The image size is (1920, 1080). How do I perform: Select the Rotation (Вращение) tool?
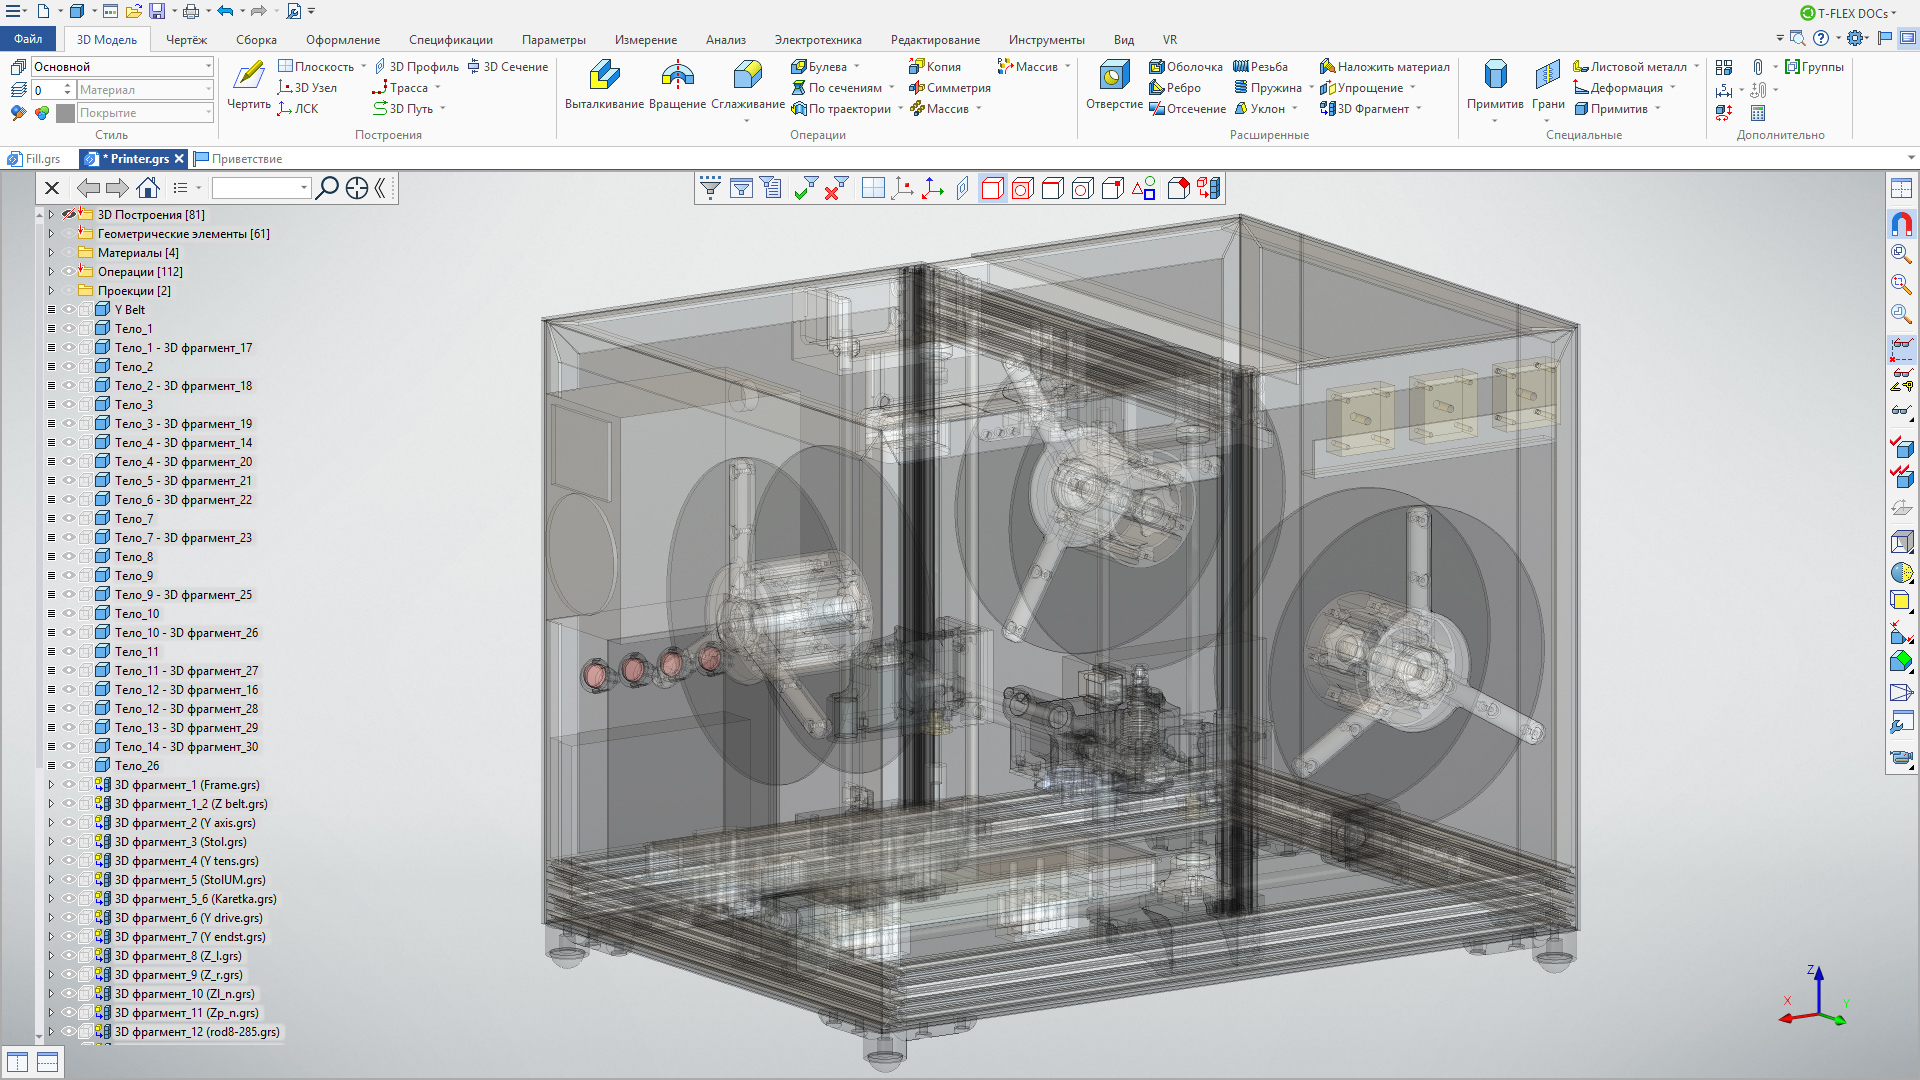pyautogui.click(x=677, y=85)
